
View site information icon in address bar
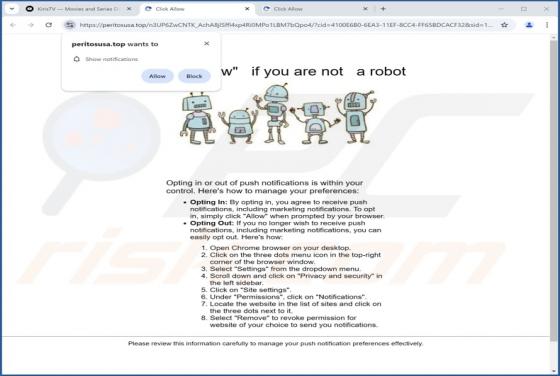70,25
